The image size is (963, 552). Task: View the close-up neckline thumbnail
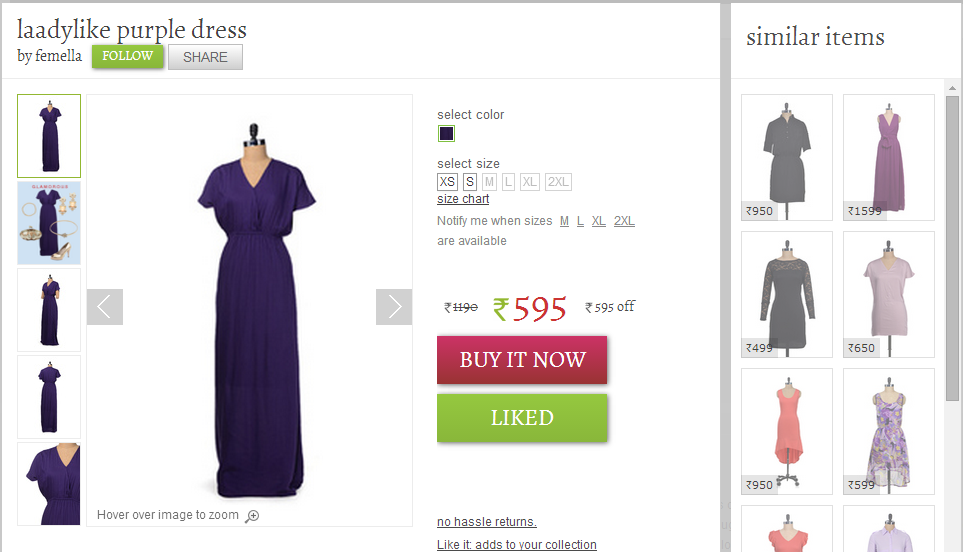click(49, 484)
